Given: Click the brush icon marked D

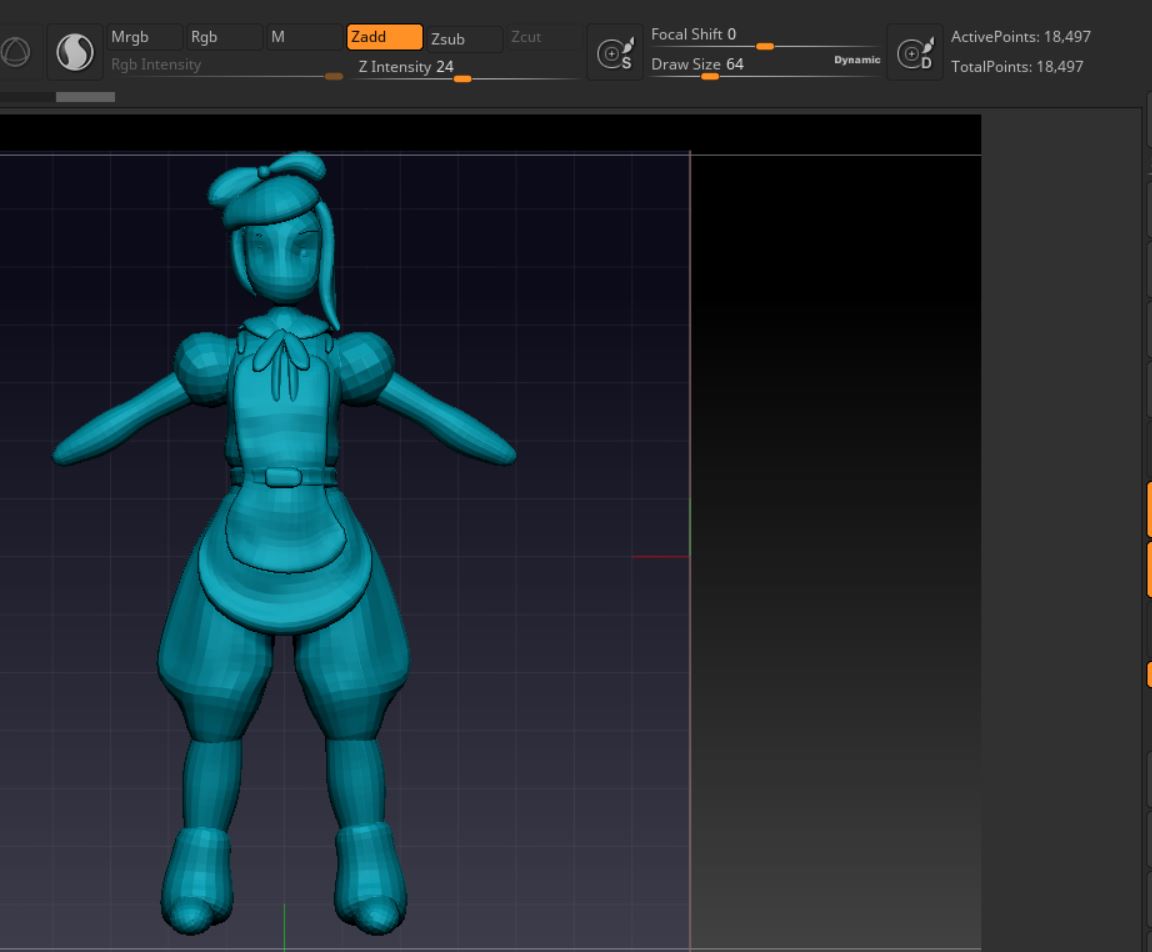Looking at the screenshot, I should coord(915,52).
